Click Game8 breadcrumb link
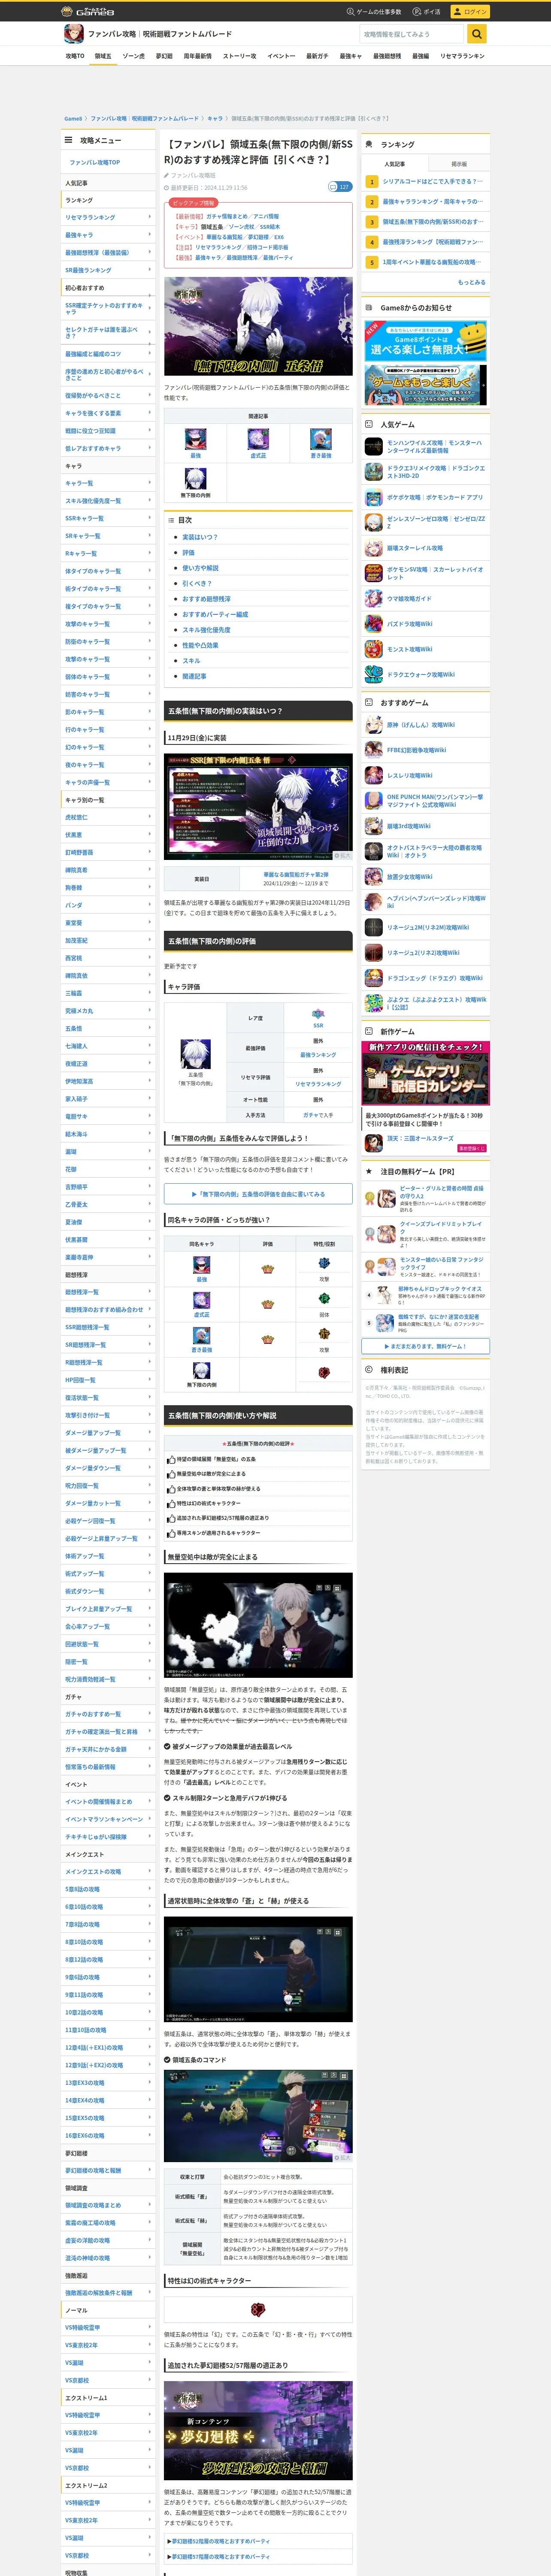 (73, 118)
